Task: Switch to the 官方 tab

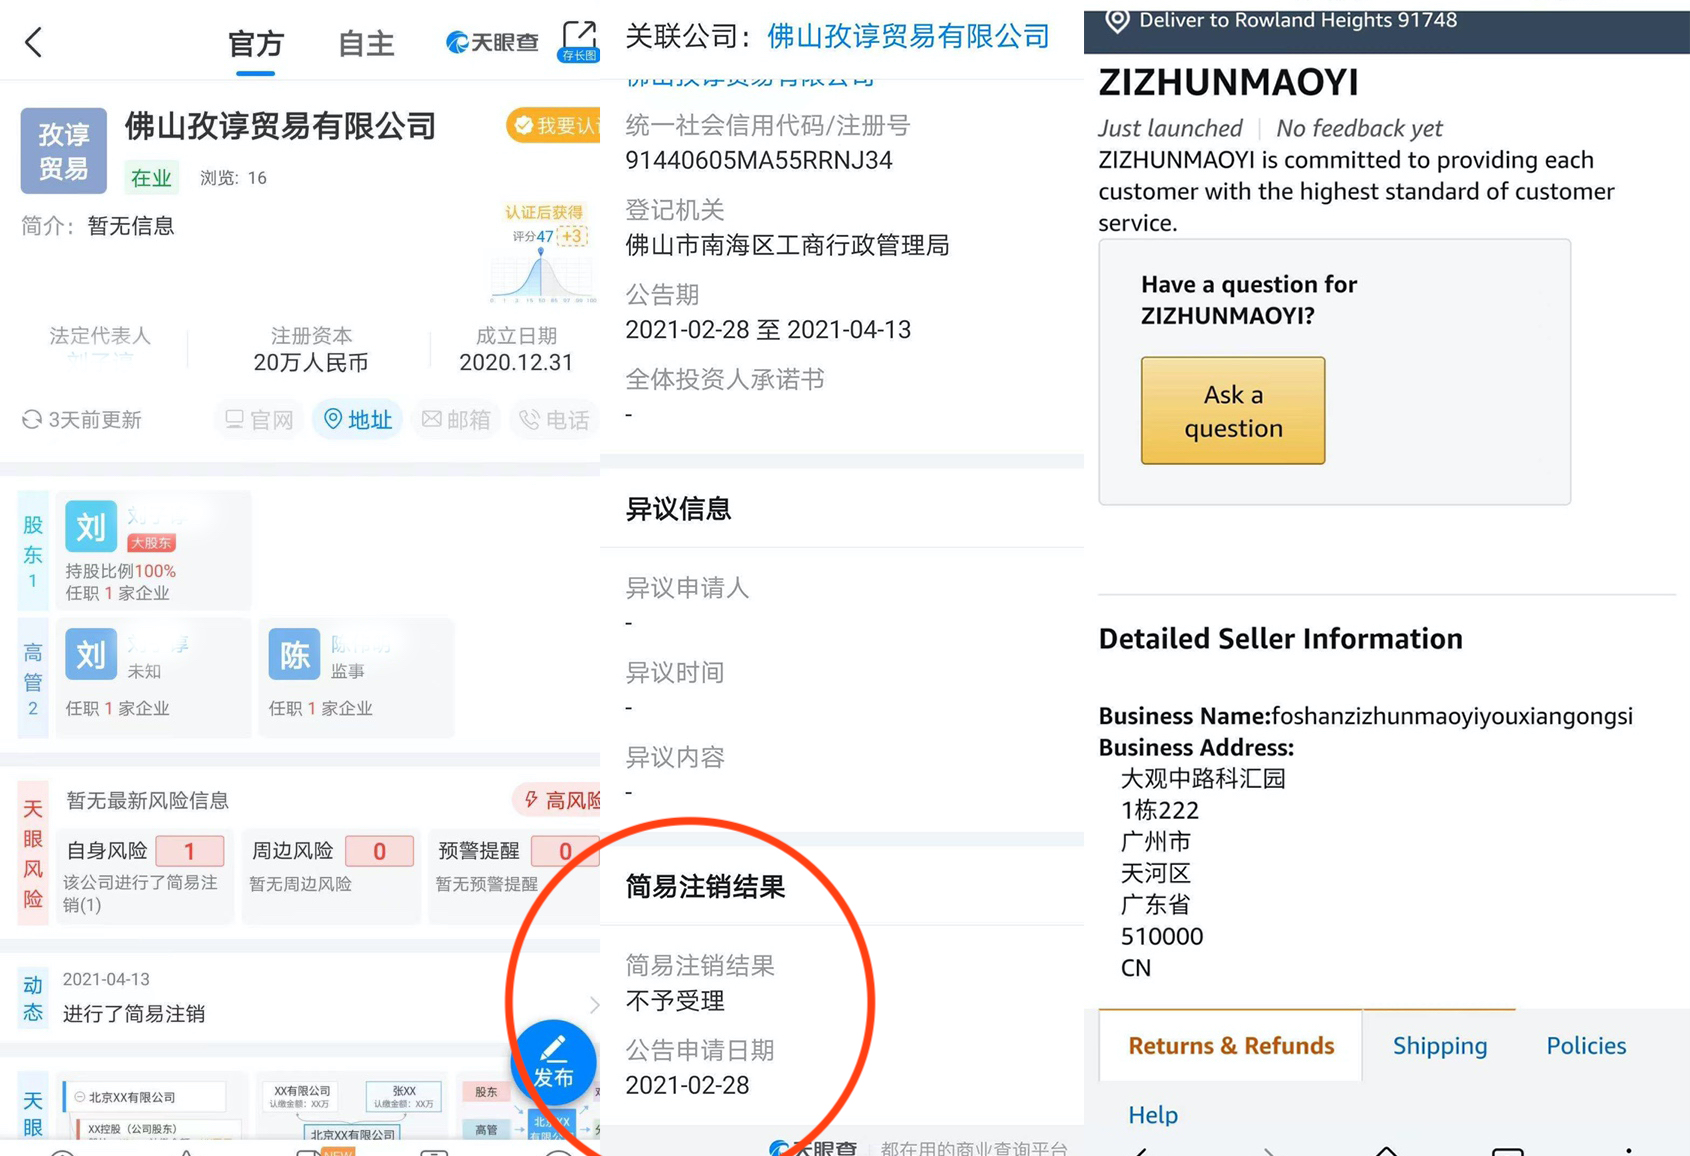Action: tap(256, 43)
